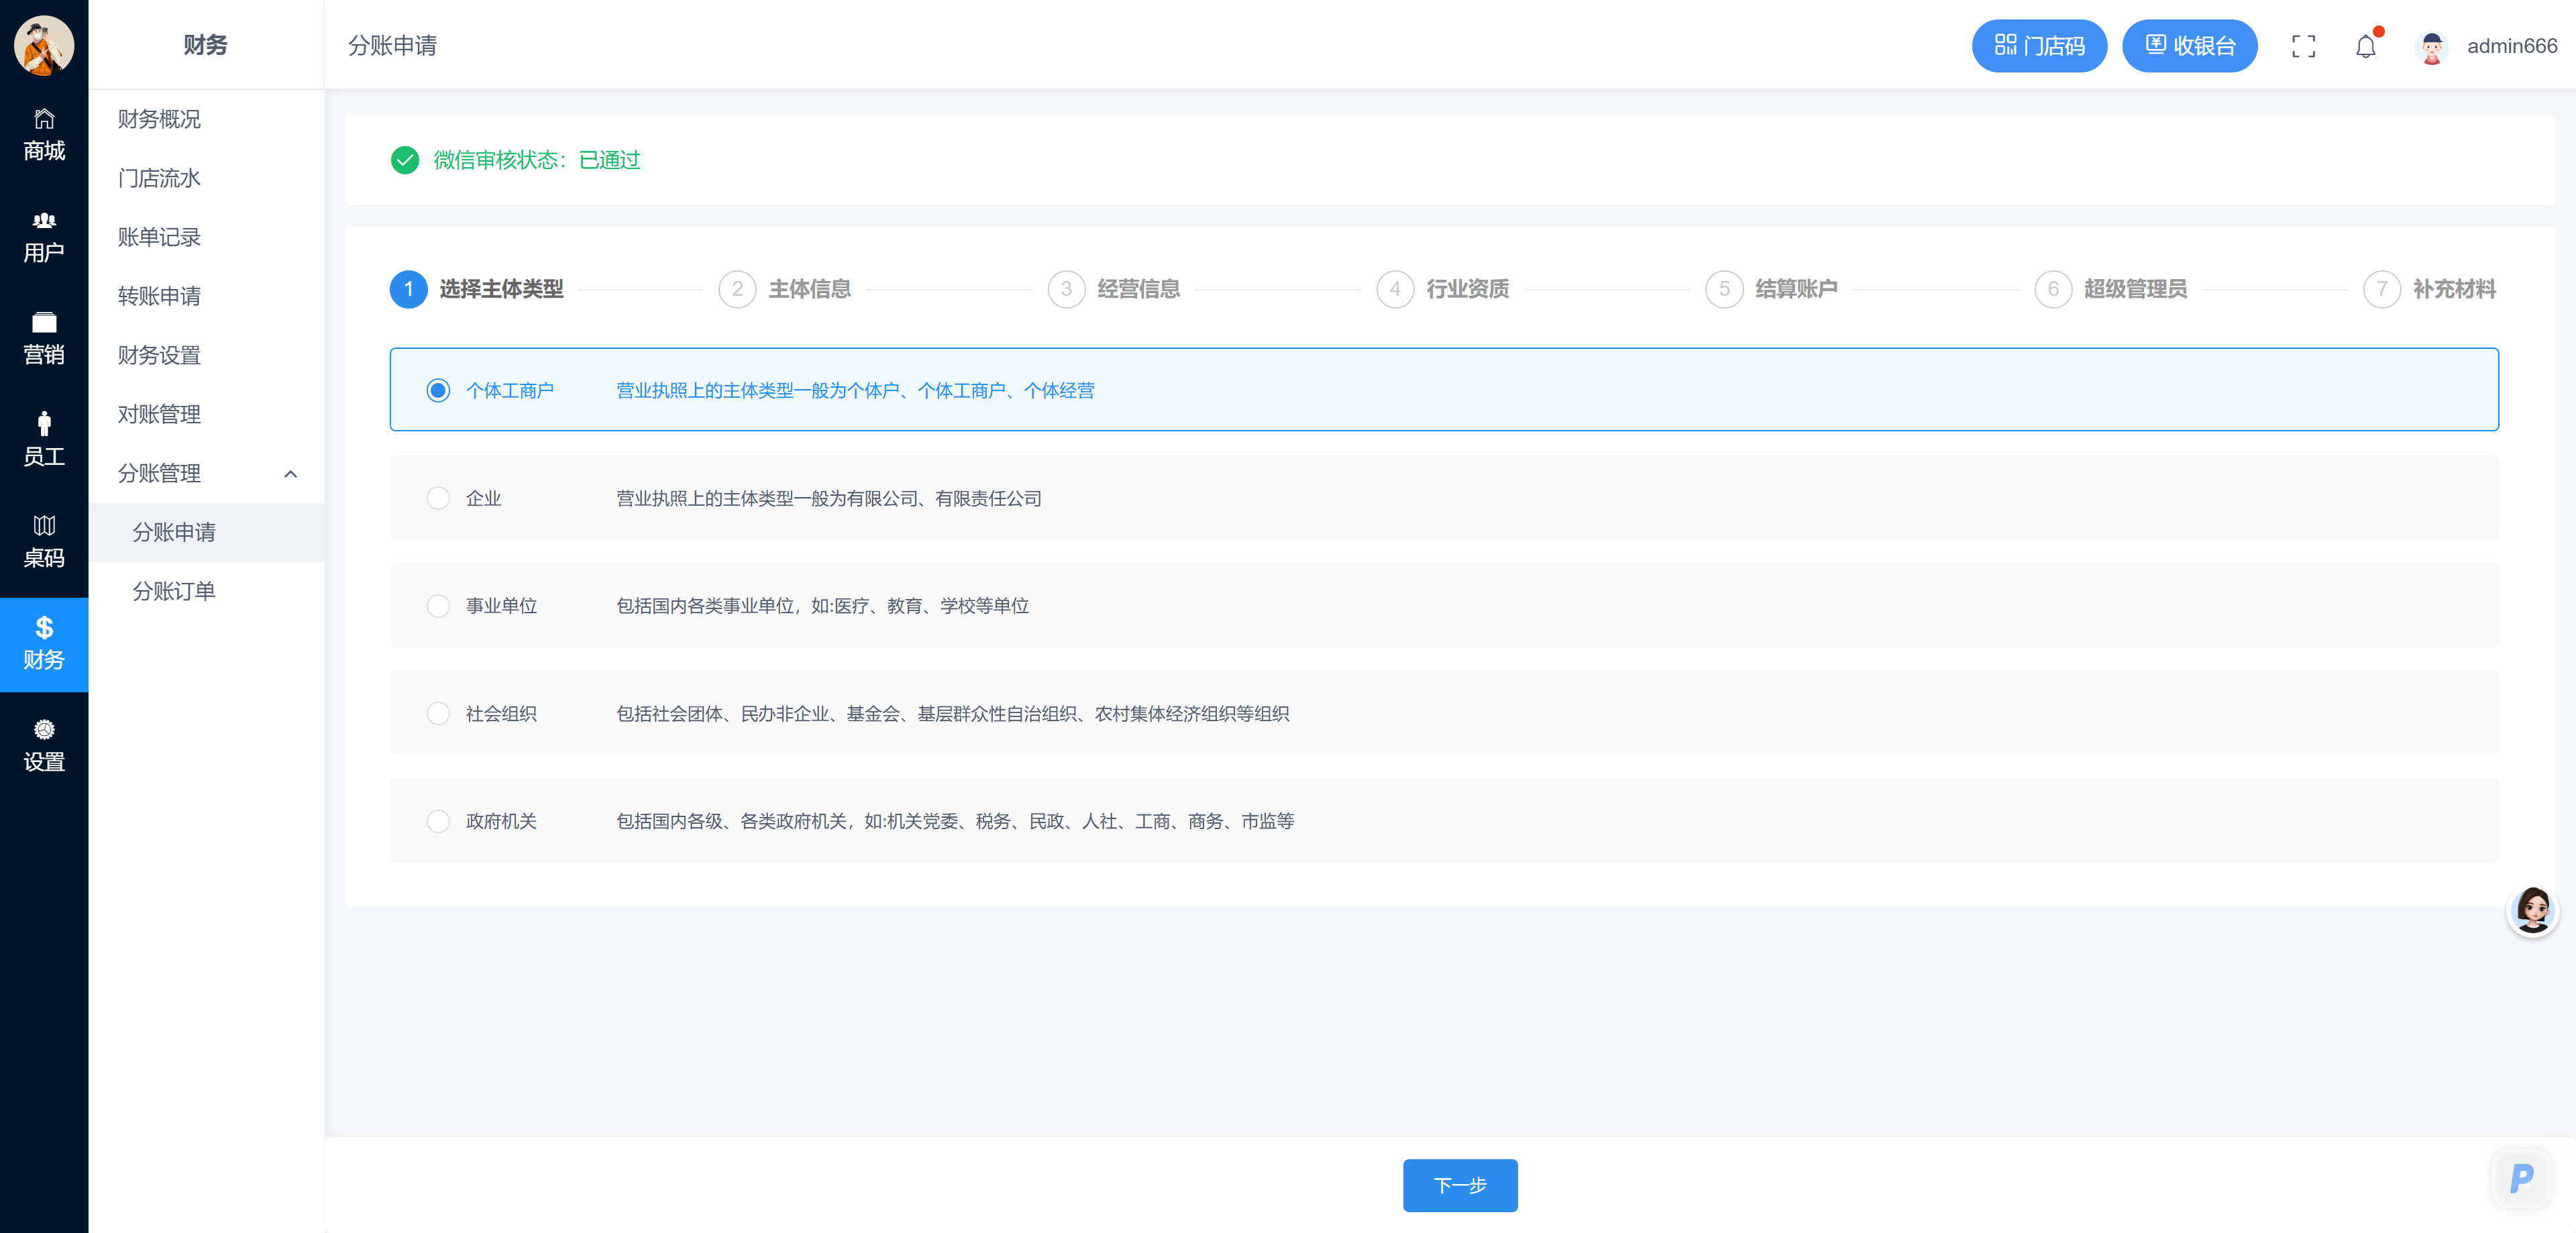
Task: Click step 1 选择主体类型
Action: coord(477,289)
